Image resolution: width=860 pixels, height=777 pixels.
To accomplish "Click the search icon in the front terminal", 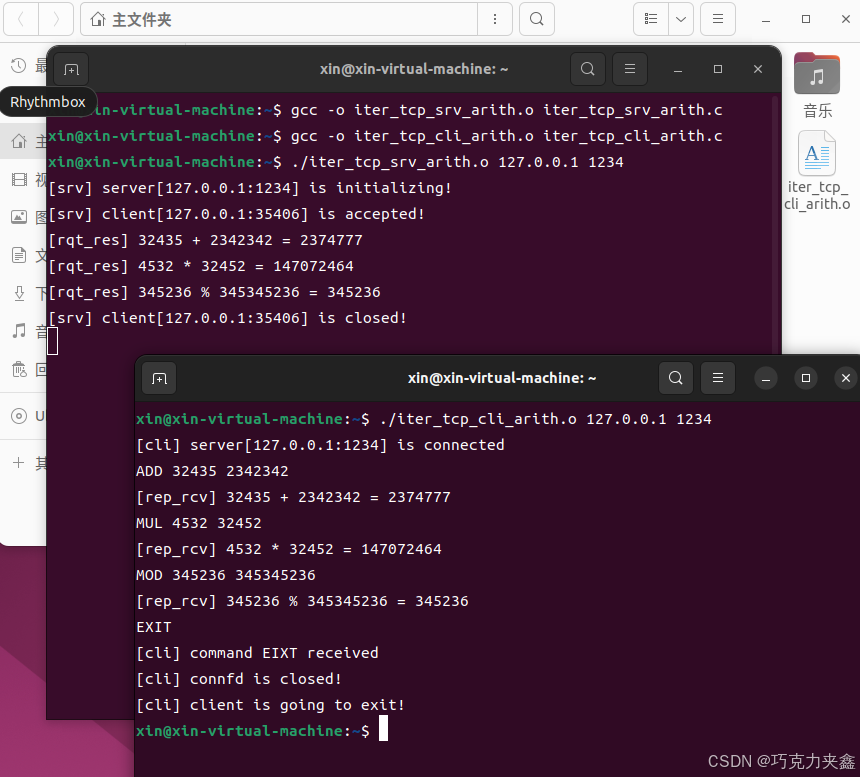I will (676, 378).
